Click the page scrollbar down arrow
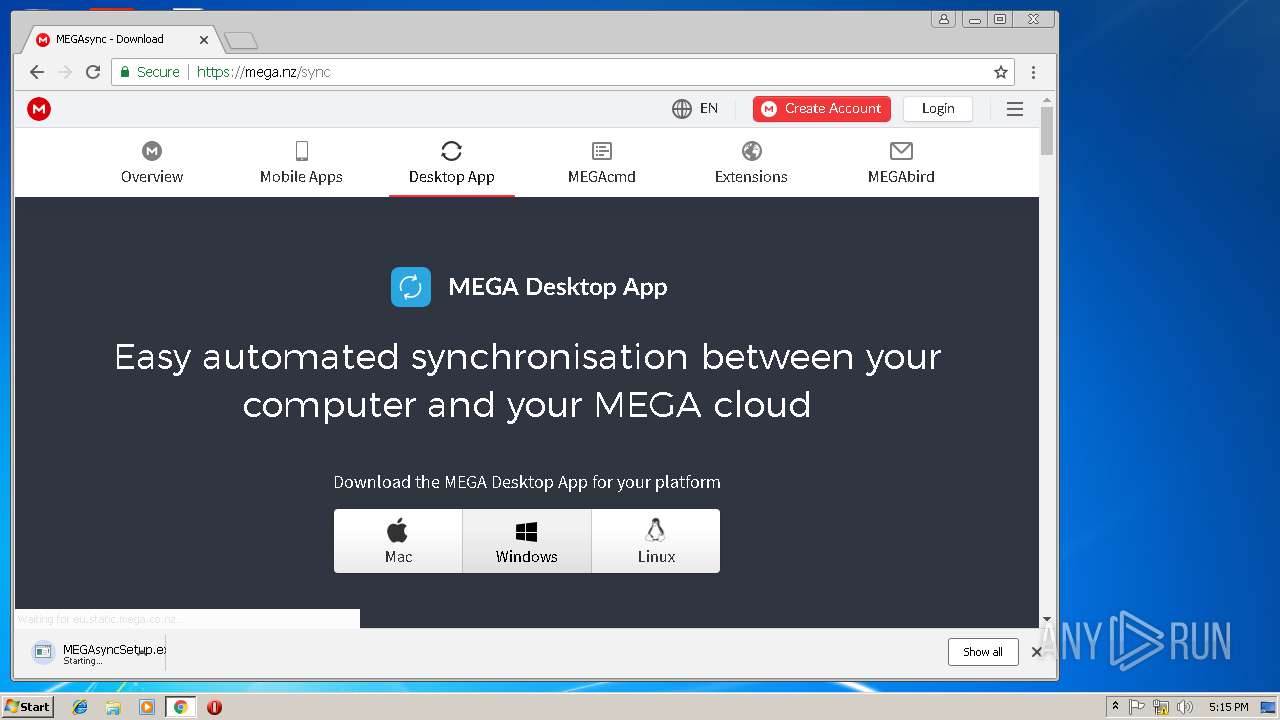 1047,619
